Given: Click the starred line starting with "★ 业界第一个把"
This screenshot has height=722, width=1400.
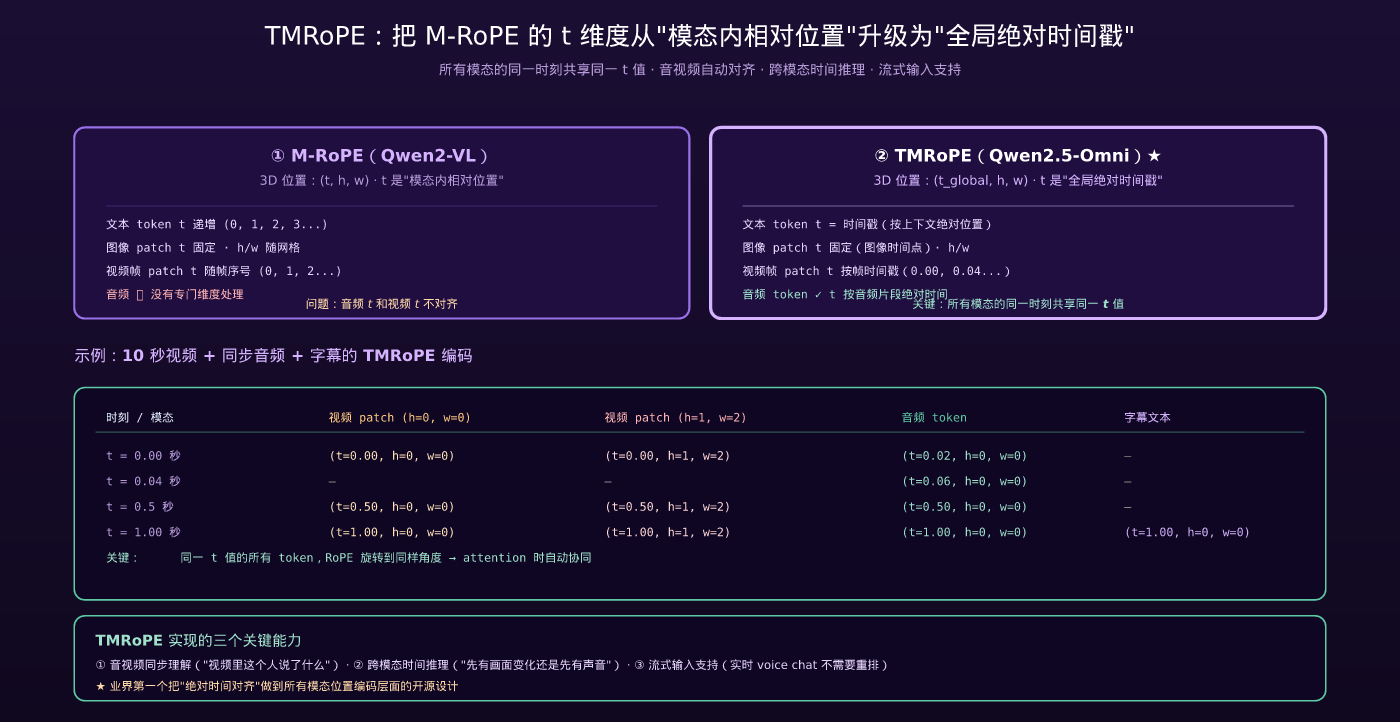Looking at the screenshot, I should point(276,687).
